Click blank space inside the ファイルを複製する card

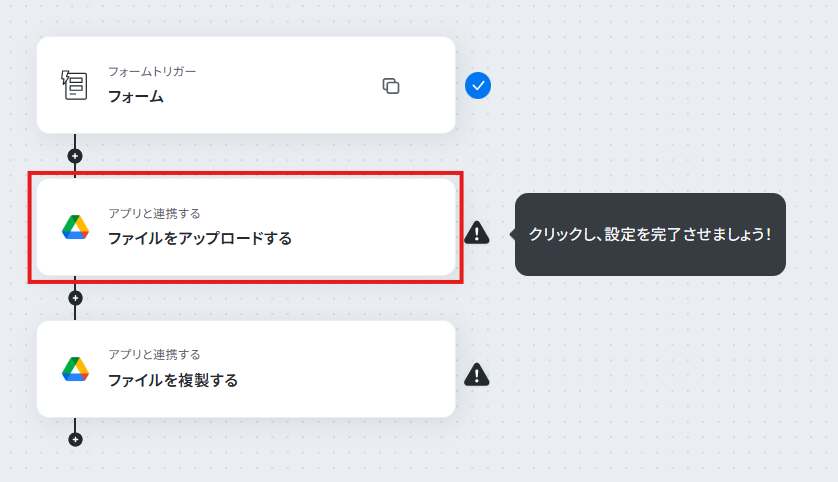pyautogui.click(x=347, y=369)
